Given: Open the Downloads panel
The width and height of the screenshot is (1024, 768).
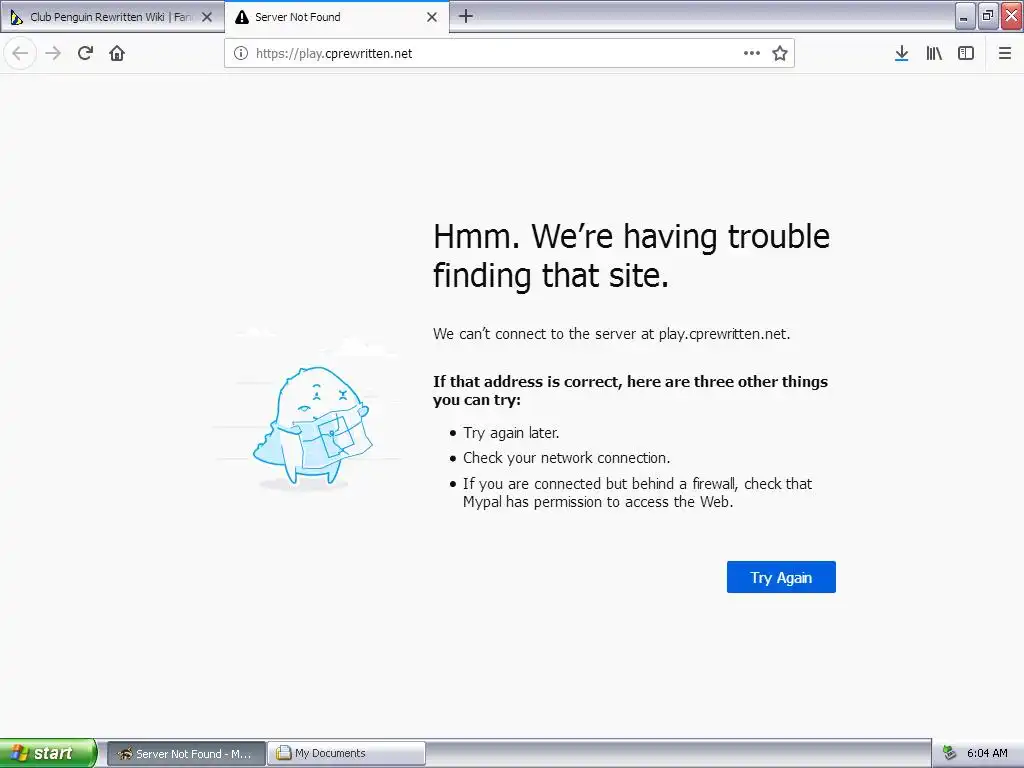Looking at the screenshot, I should [x=902, y=53].
